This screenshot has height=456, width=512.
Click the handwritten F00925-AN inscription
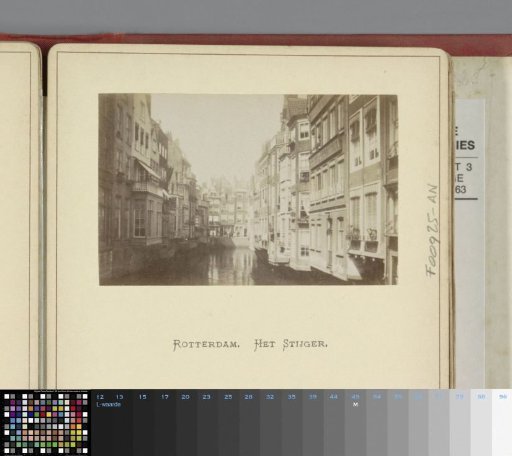(432, 230)
